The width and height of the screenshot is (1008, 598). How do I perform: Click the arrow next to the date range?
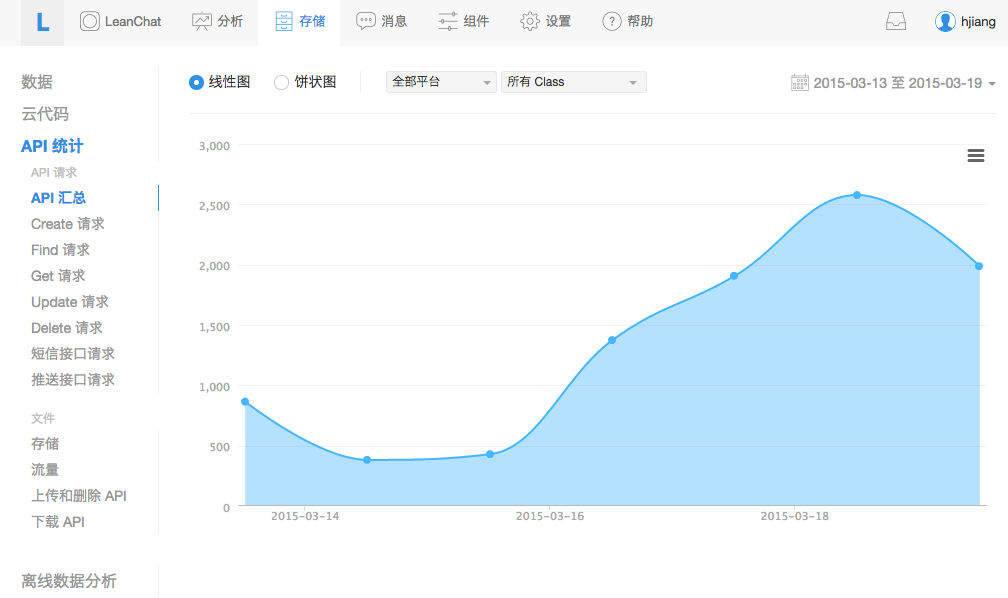991,84
